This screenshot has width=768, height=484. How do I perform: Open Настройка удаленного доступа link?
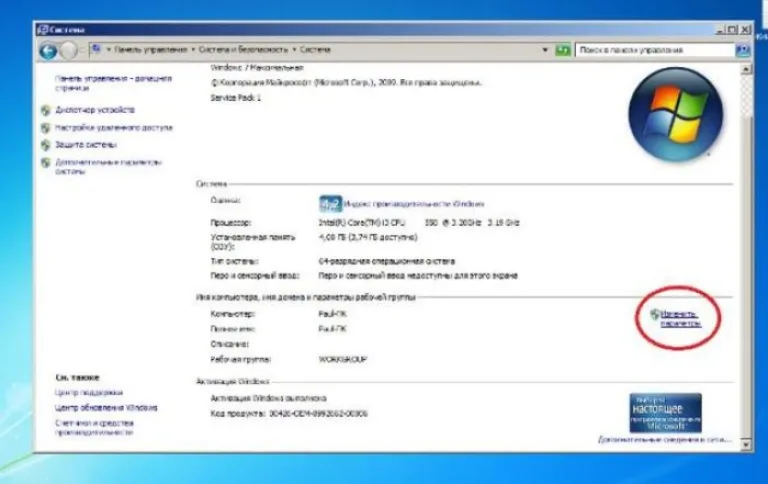pos(114,128)
